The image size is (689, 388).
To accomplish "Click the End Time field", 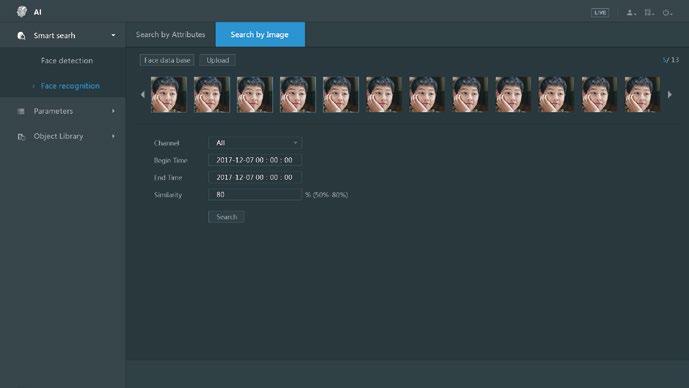I will (255, 177).
